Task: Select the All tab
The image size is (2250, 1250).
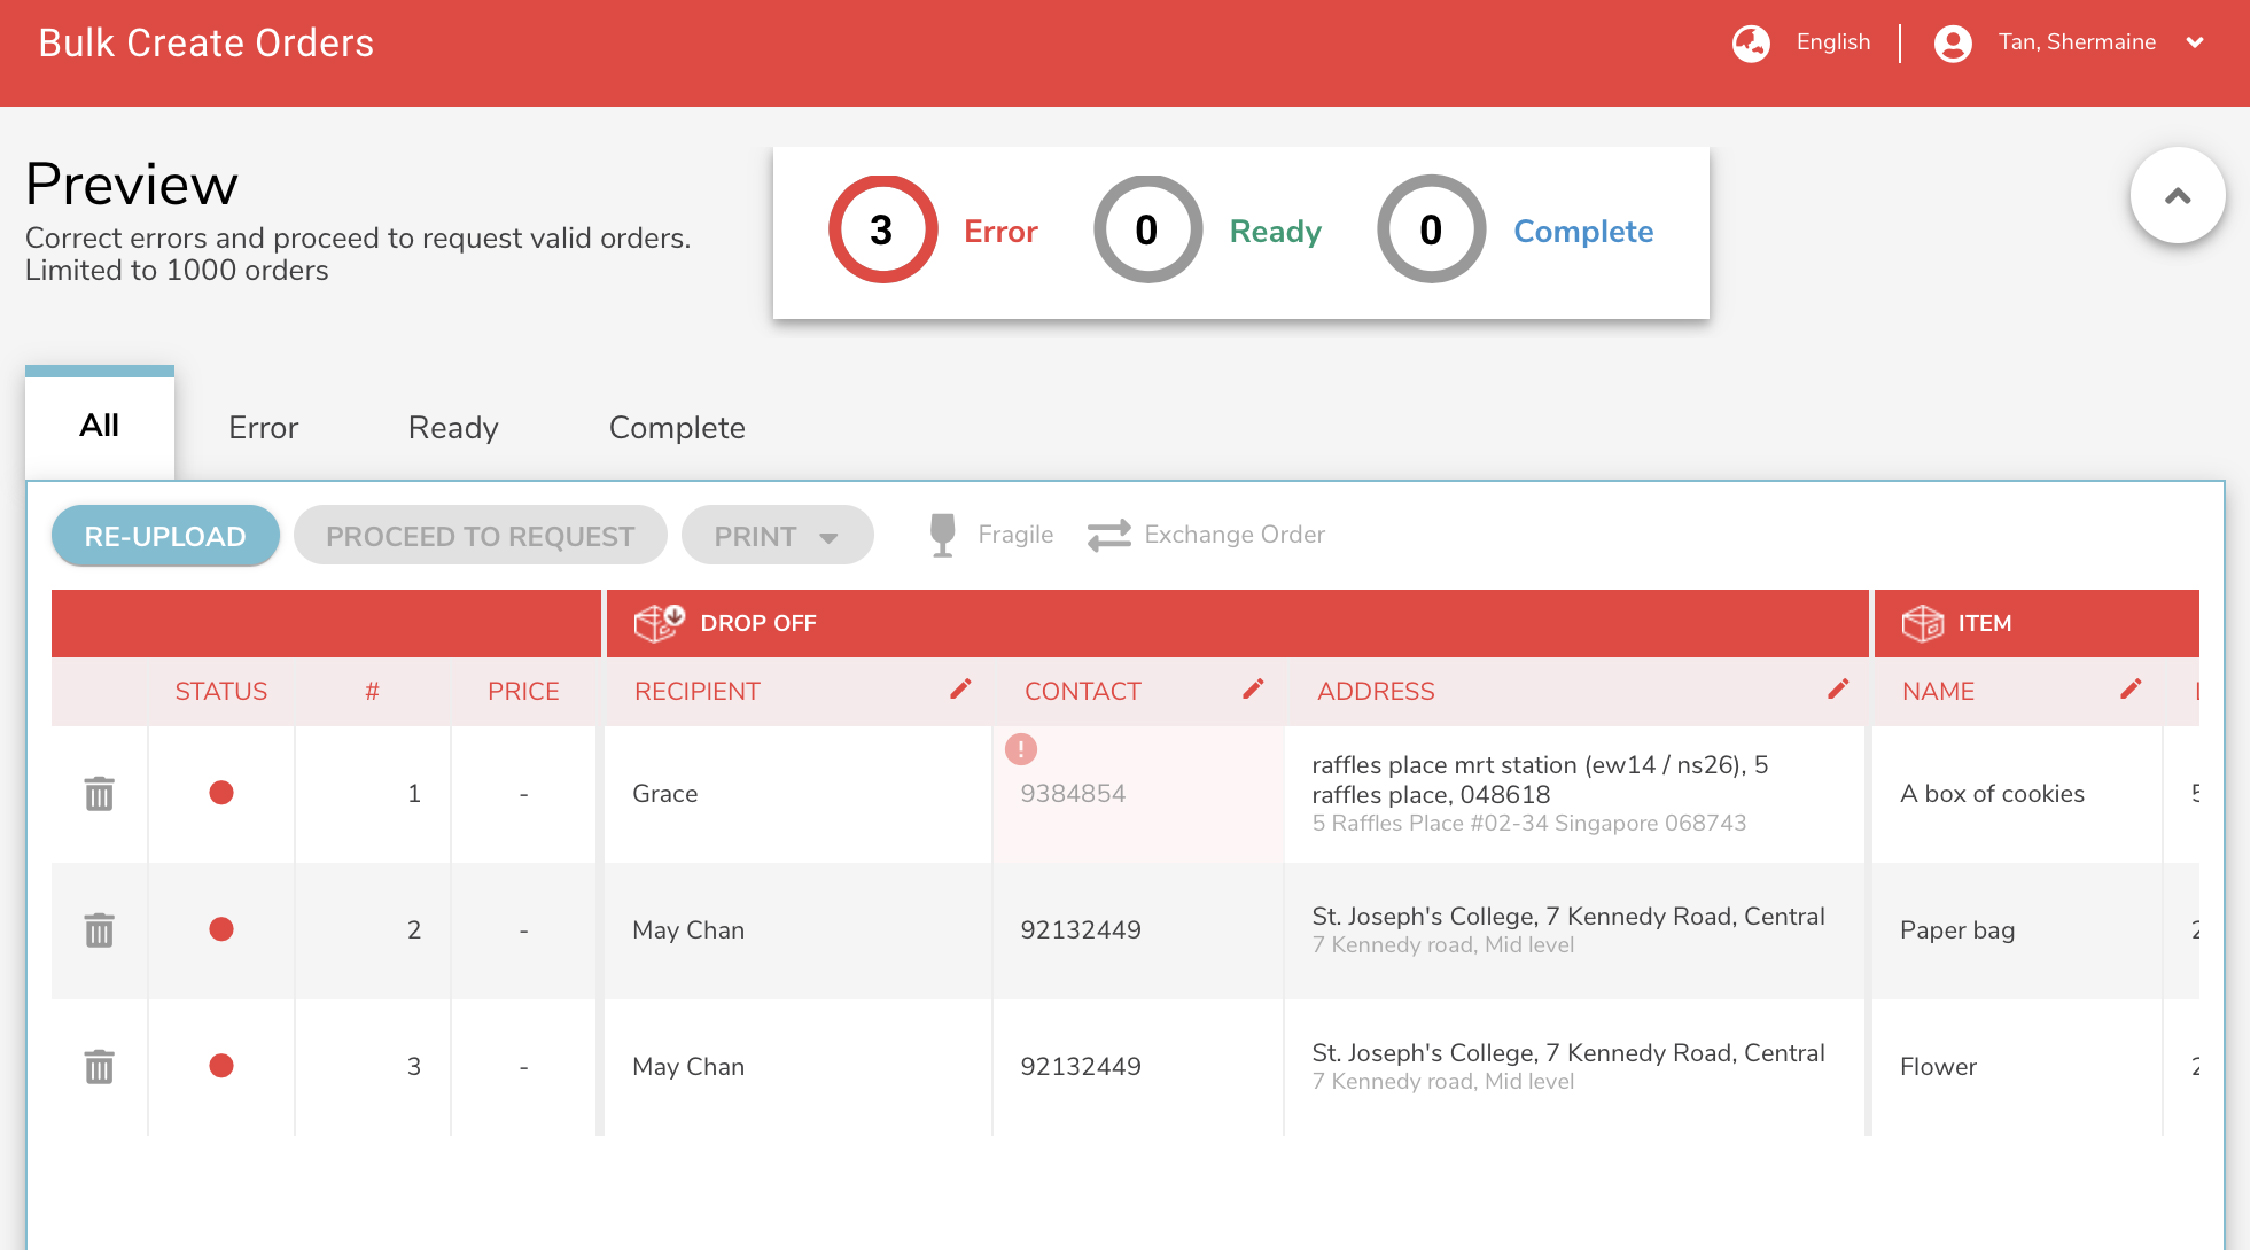Action: (x=99, y=426)
